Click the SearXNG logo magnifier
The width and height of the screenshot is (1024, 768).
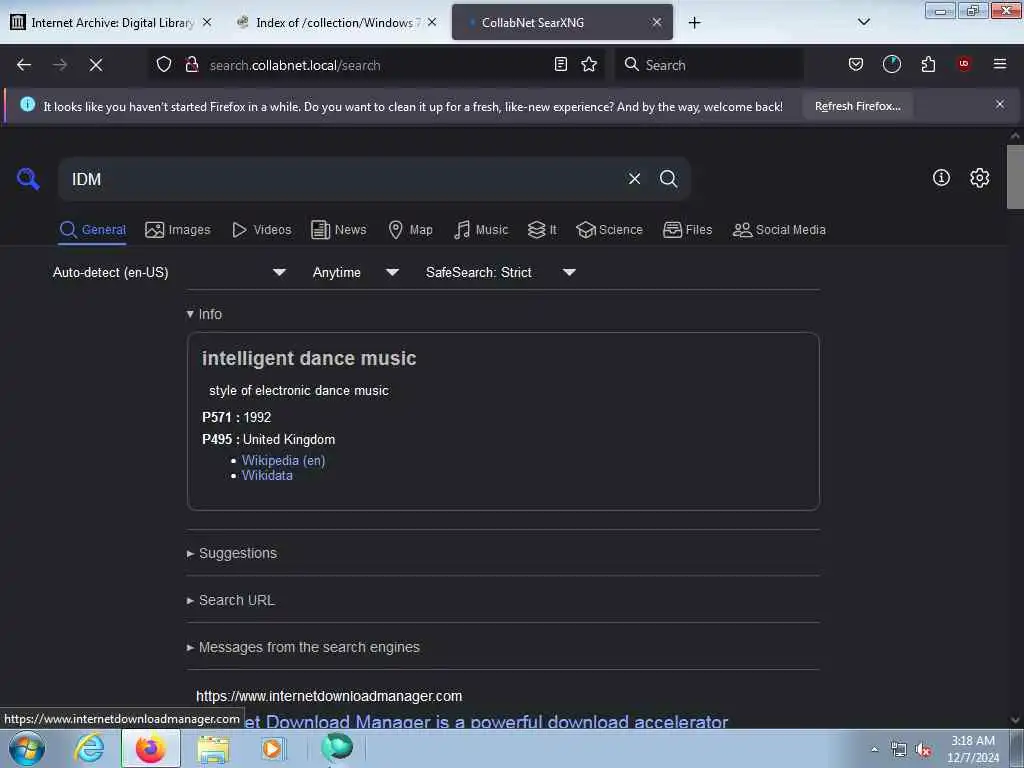28,178
